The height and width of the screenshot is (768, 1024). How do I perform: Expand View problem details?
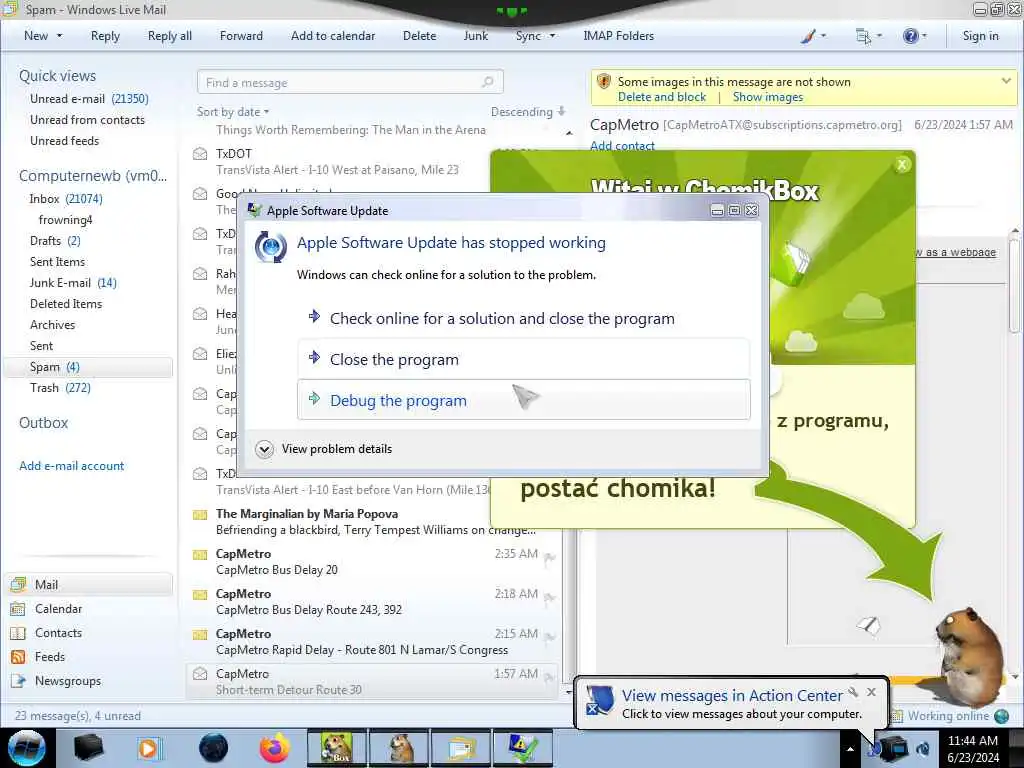[x=325, y=449]
